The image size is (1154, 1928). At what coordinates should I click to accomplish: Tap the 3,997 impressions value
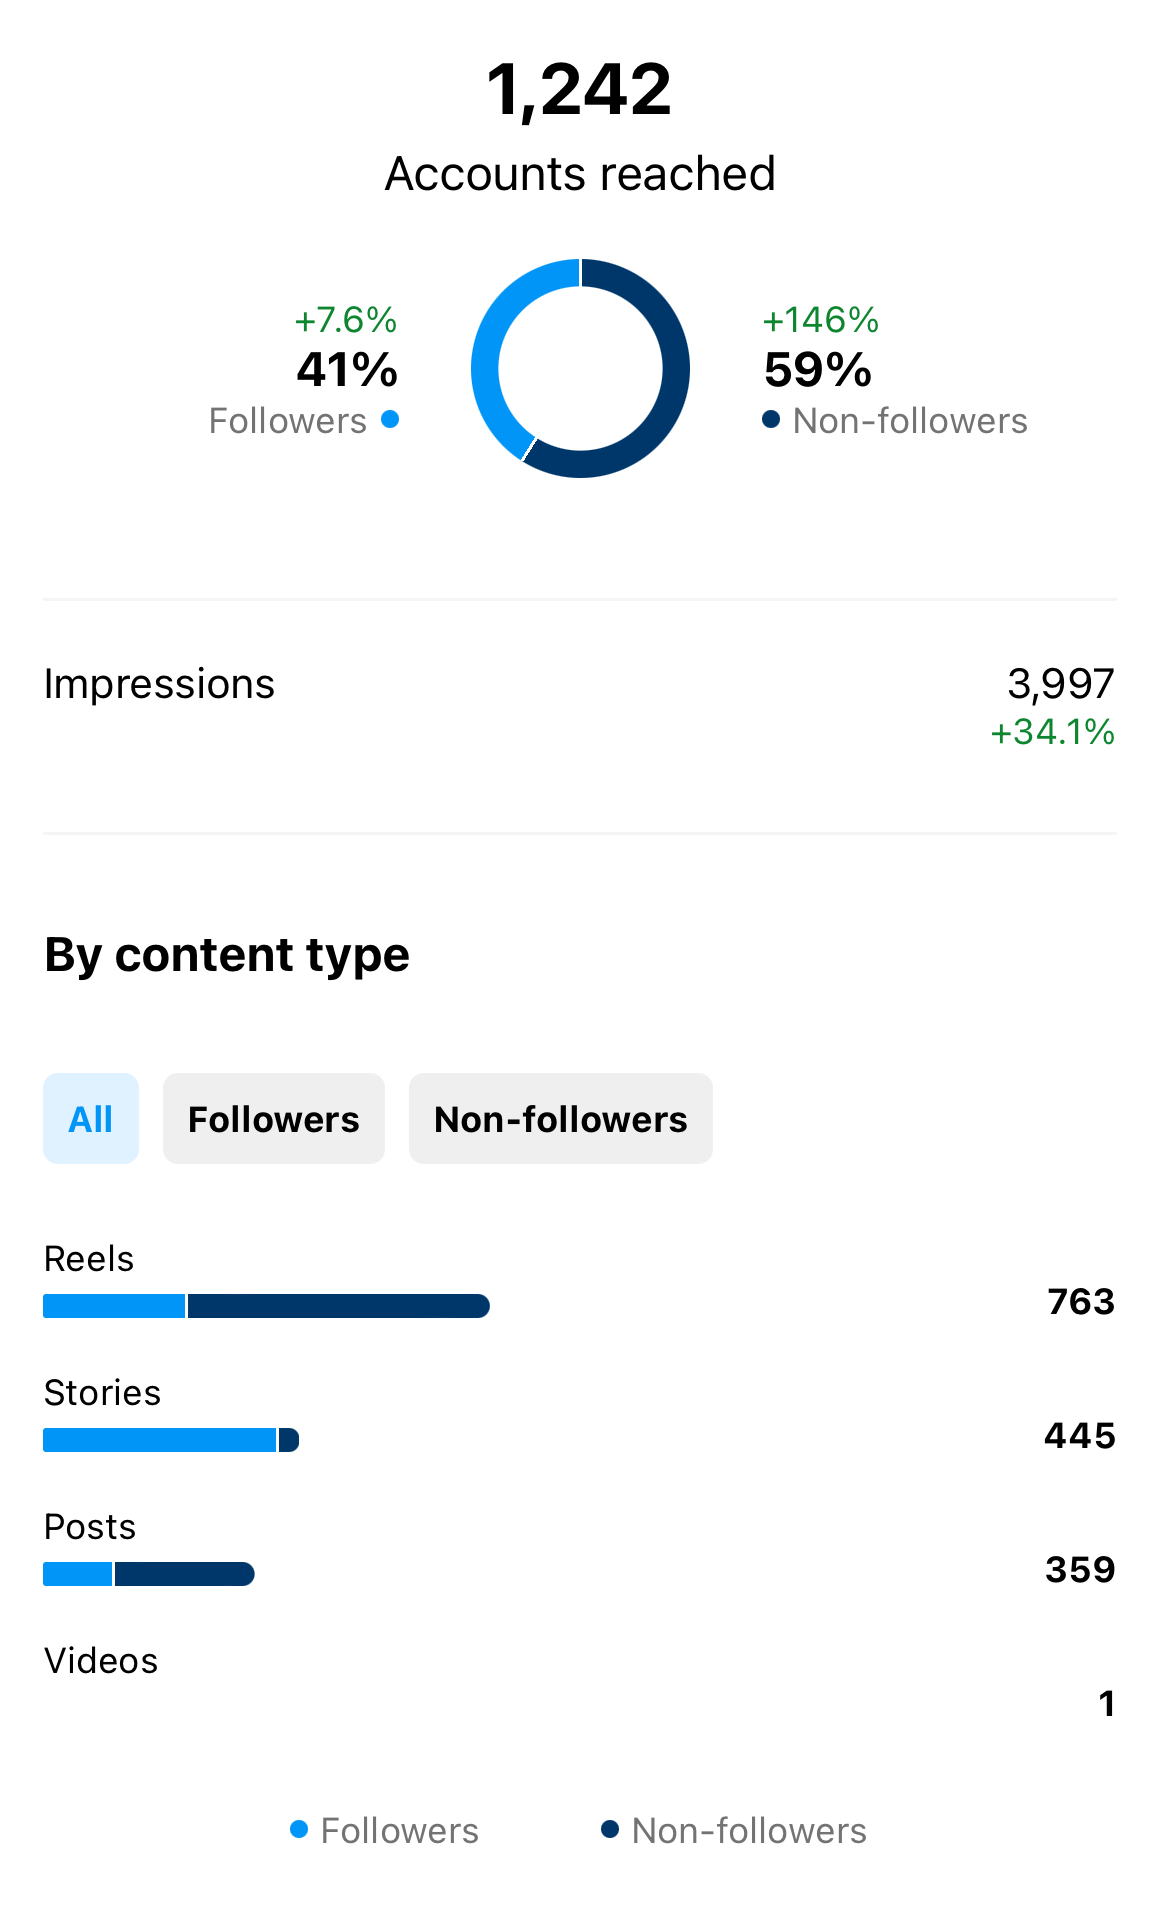tap(1060, 684)
